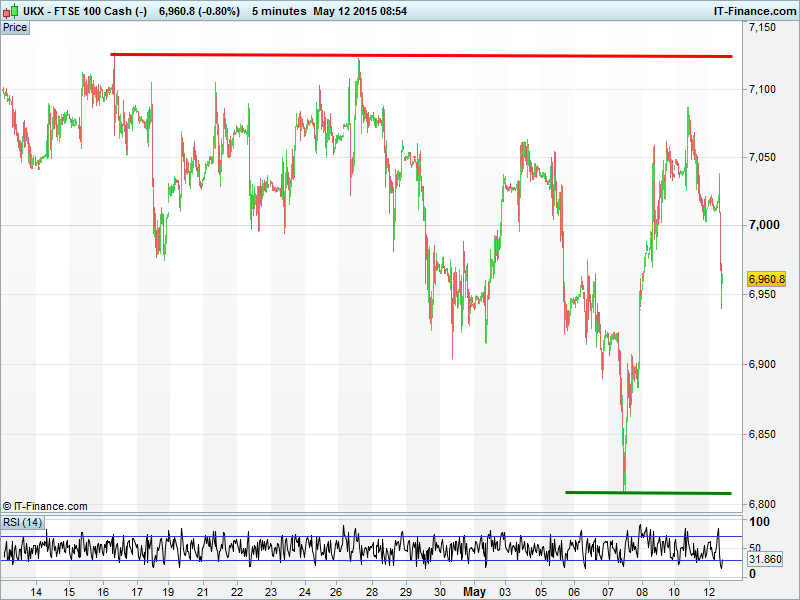Click the 31.860 RSI value tag
Screen dimensions: 800x600
pos(765,559)
